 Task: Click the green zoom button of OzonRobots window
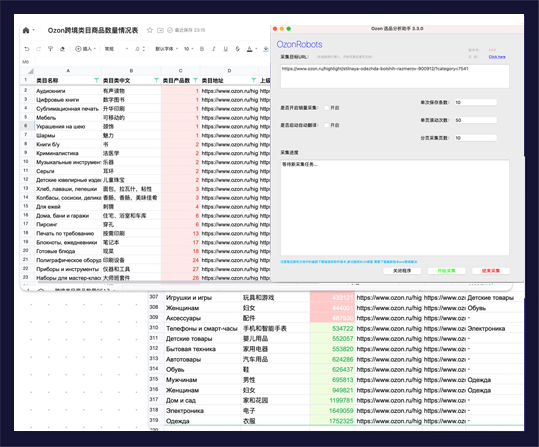click(x=288, y=29)
